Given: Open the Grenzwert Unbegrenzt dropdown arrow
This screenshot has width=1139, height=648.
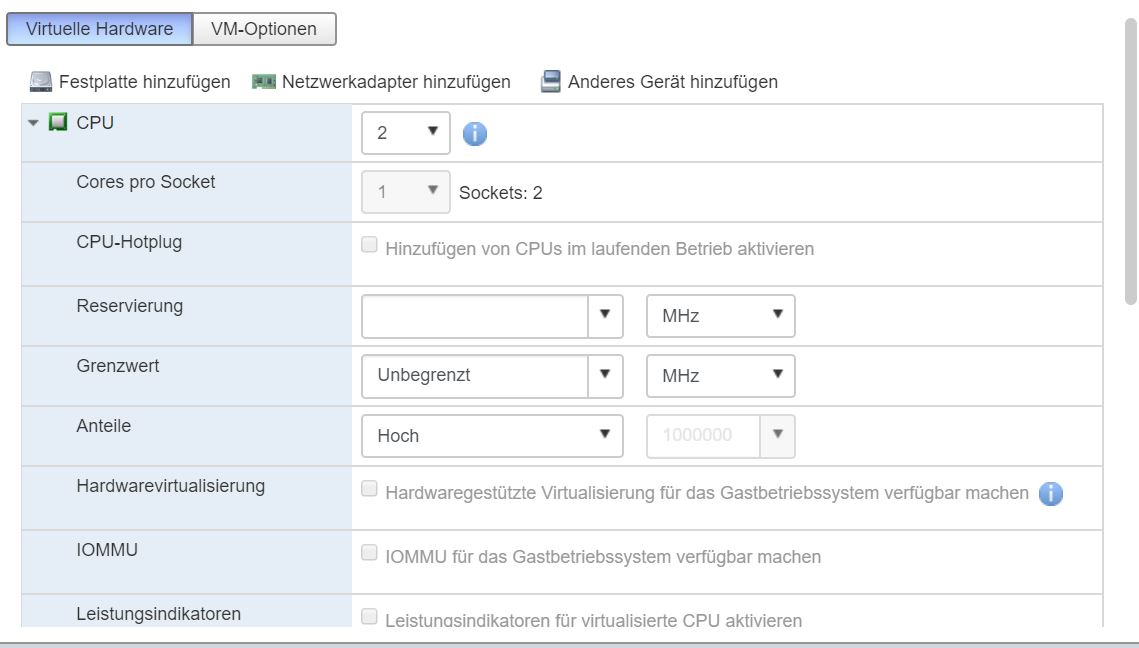Looking at the screenshot, I should (x=604, y=376).
